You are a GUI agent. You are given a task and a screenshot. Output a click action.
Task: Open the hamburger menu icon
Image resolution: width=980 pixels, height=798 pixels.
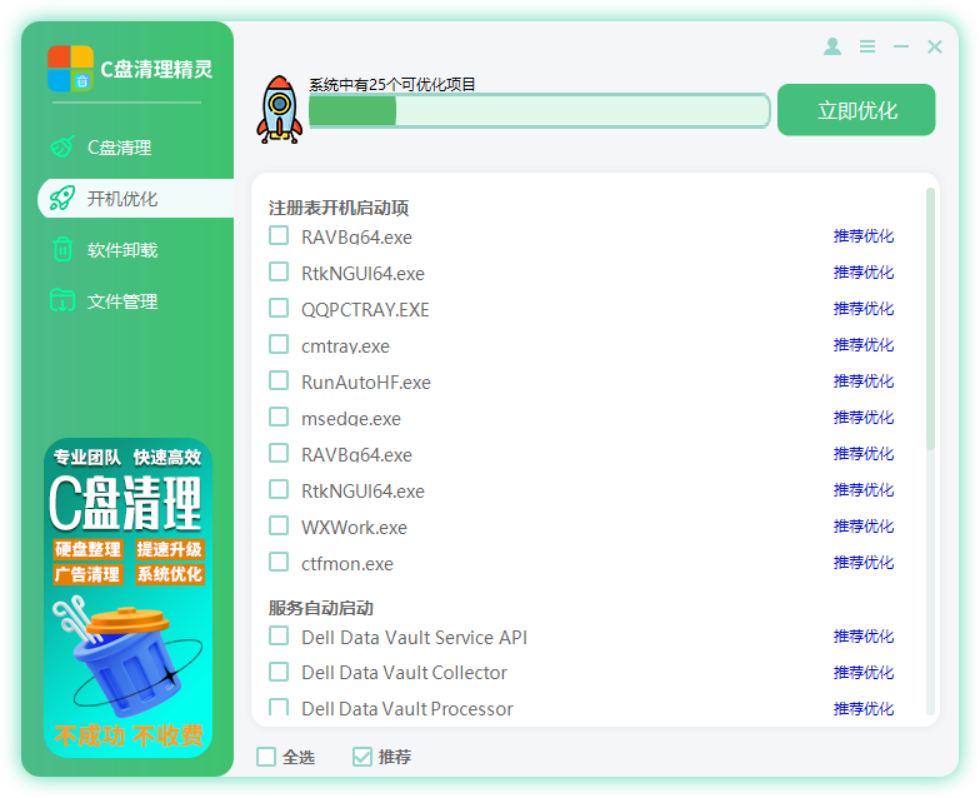pos(867,46)
